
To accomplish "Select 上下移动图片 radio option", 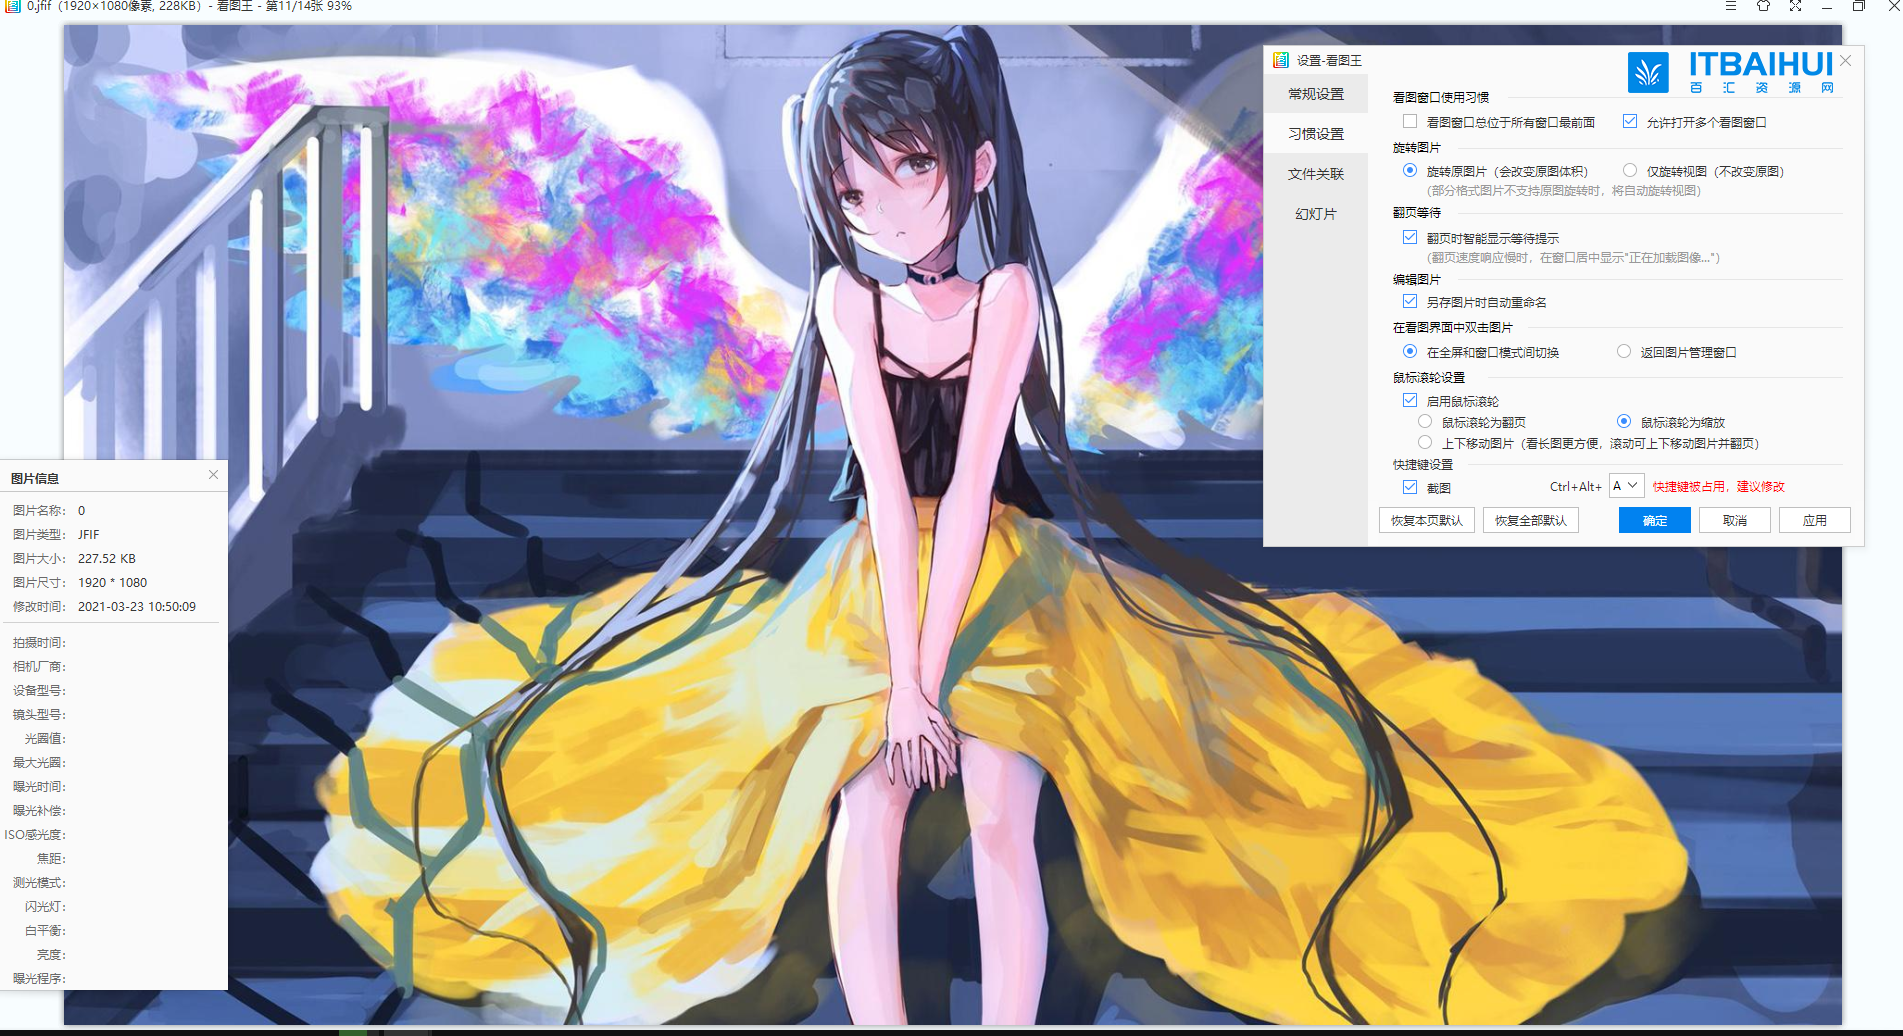I will pos(1425,442).
